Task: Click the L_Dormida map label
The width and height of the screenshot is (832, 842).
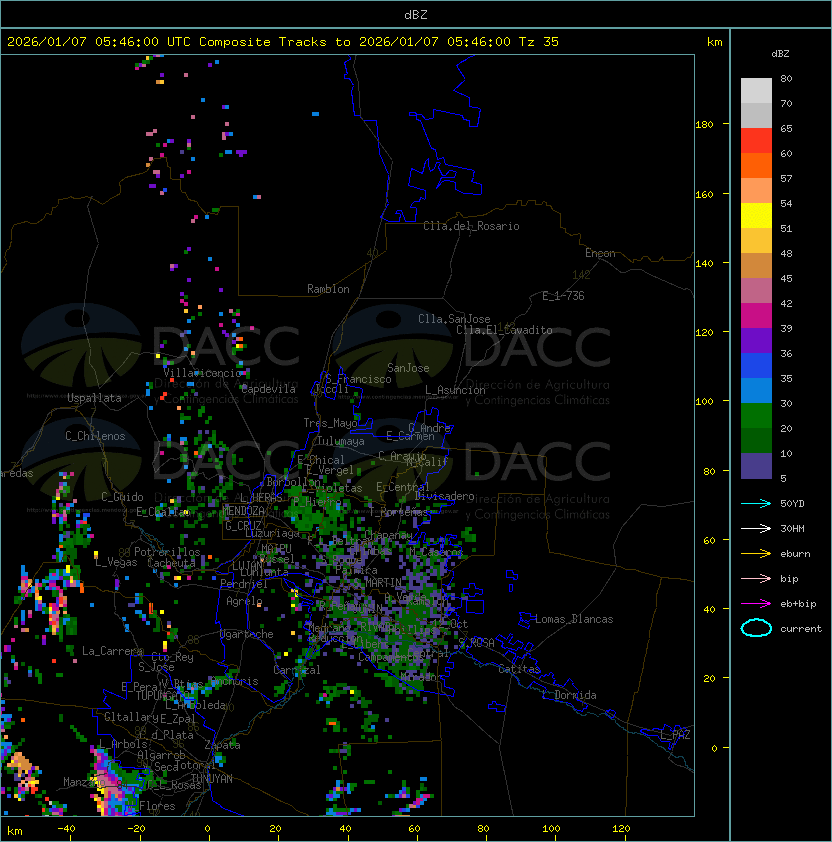Action: tap(569, 695)
